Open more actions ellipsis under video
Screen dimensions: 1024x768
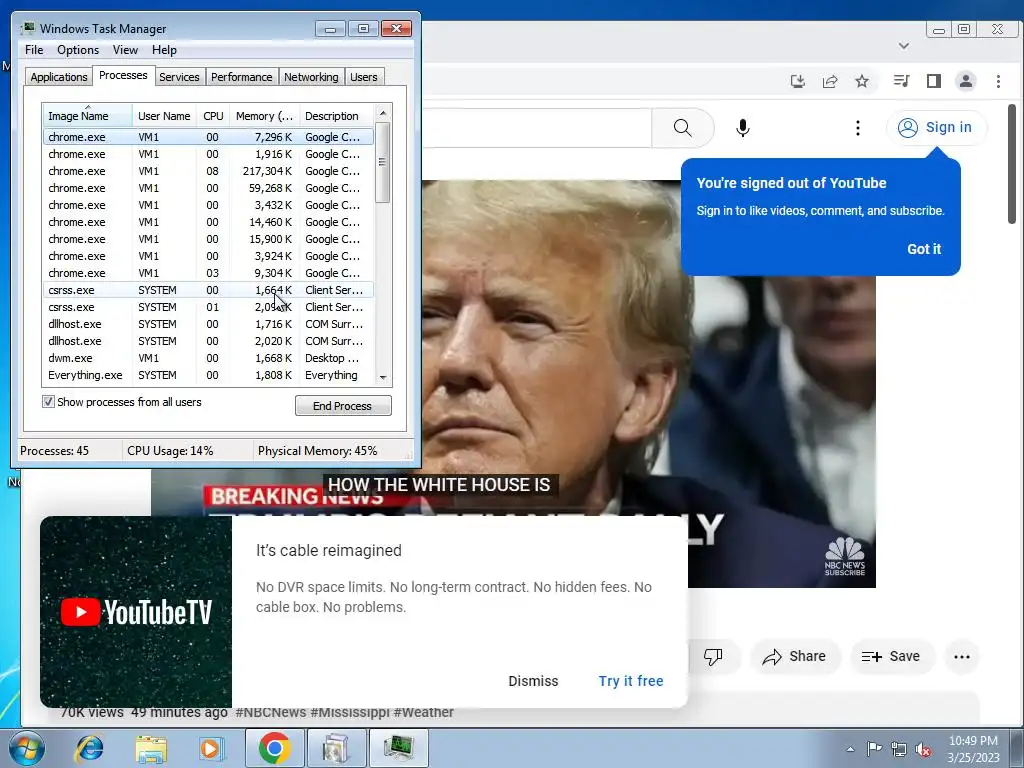[x=961, y=656]
